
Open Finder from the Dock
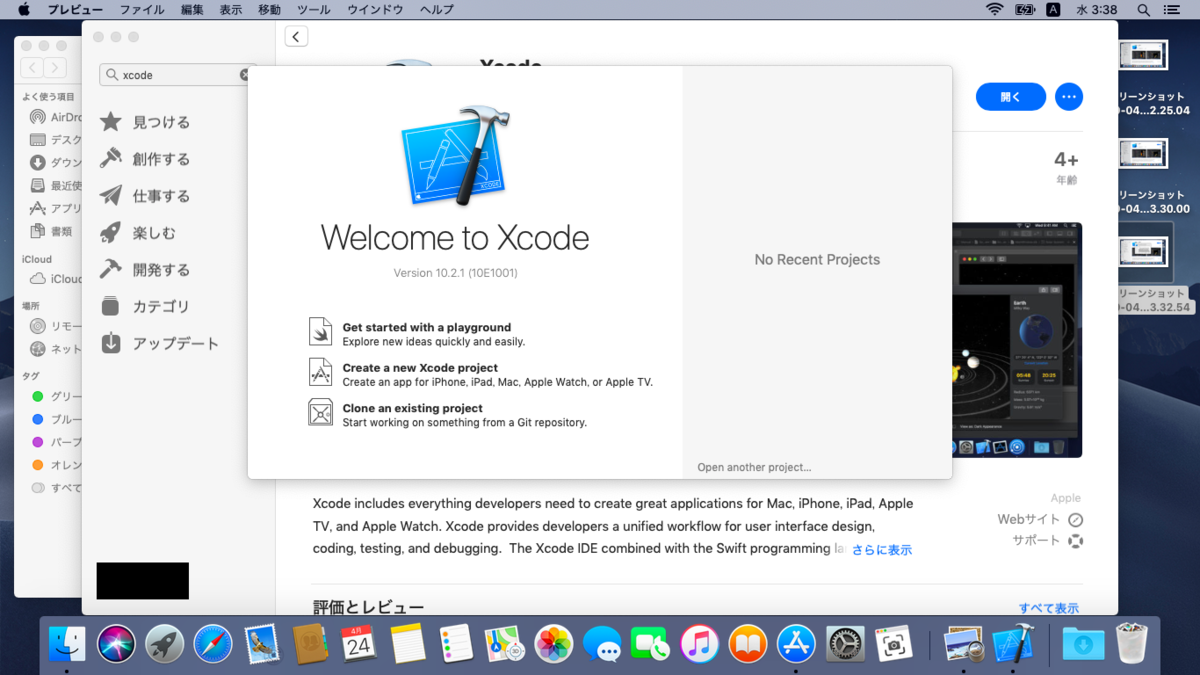[68, 644]
